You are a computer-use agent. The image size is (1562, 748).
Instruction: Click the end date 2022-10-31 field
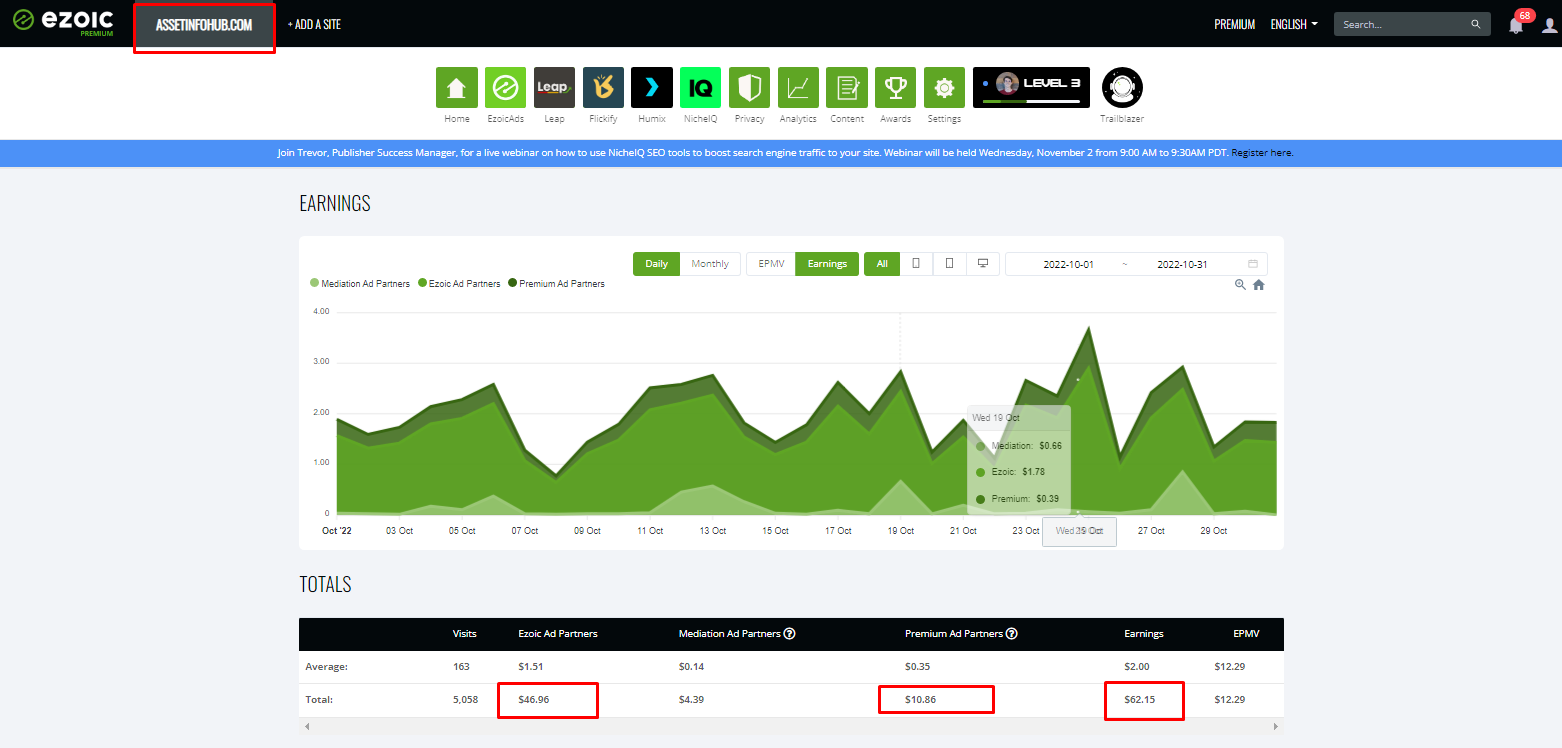pos(1182,264)
